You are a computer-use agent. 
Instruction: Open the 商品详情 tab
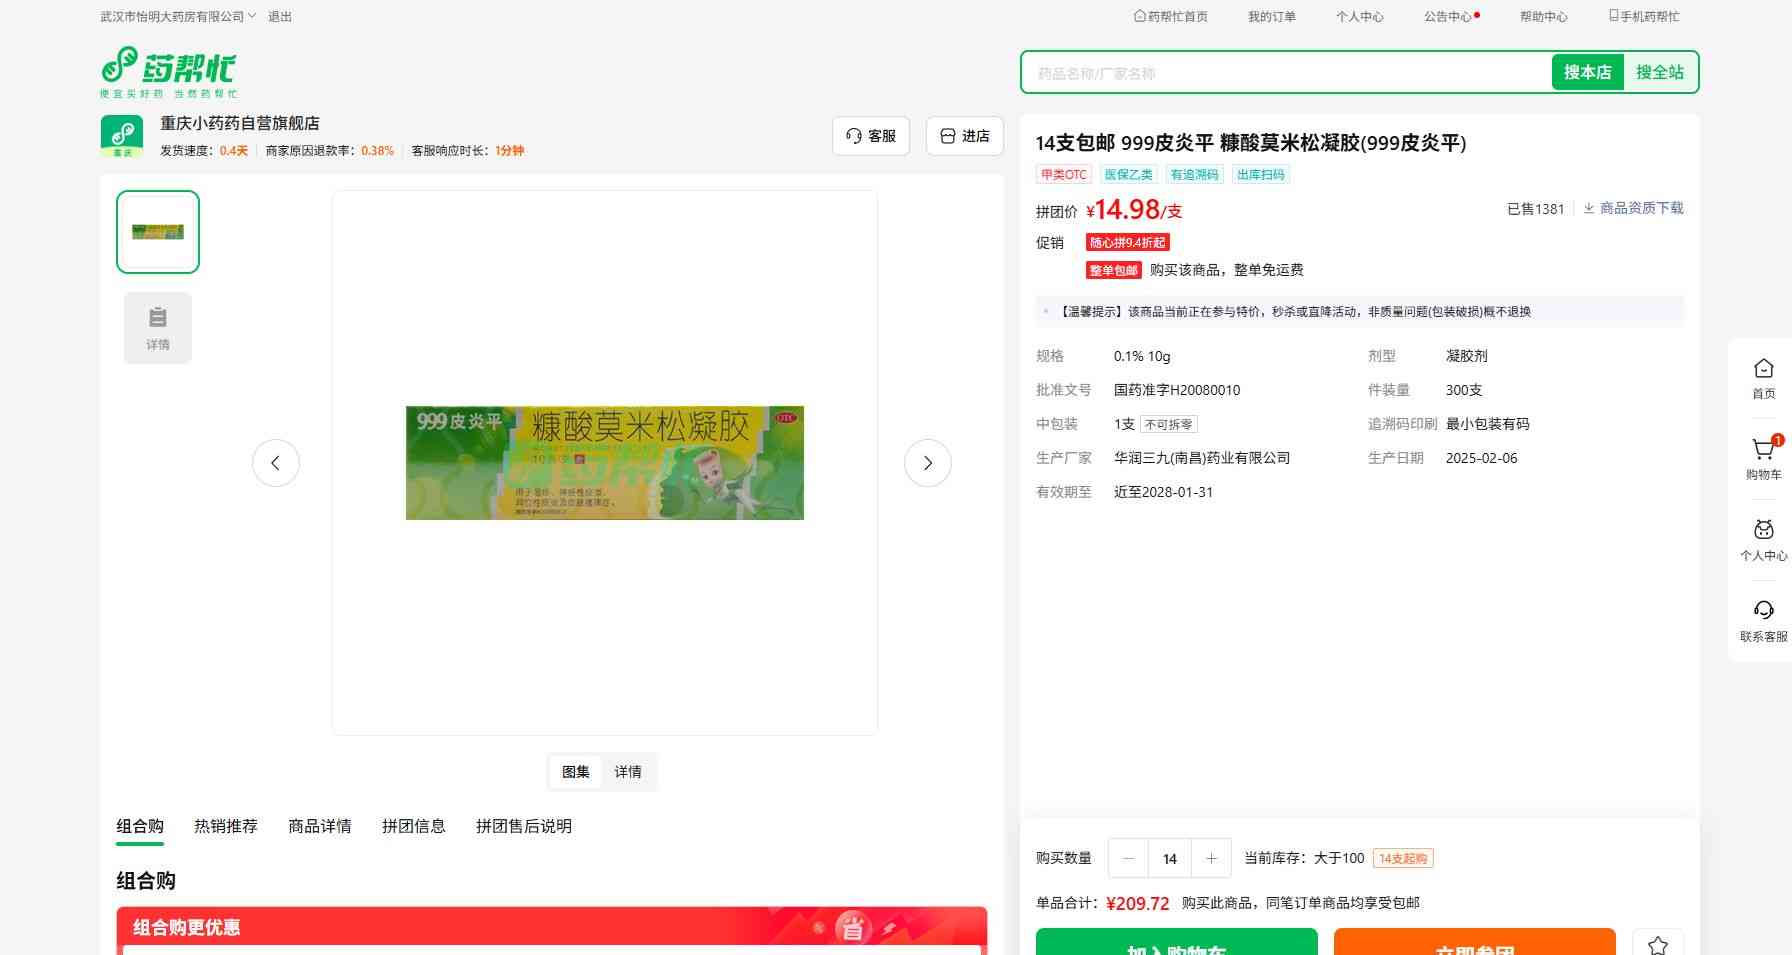pos(320,826)
